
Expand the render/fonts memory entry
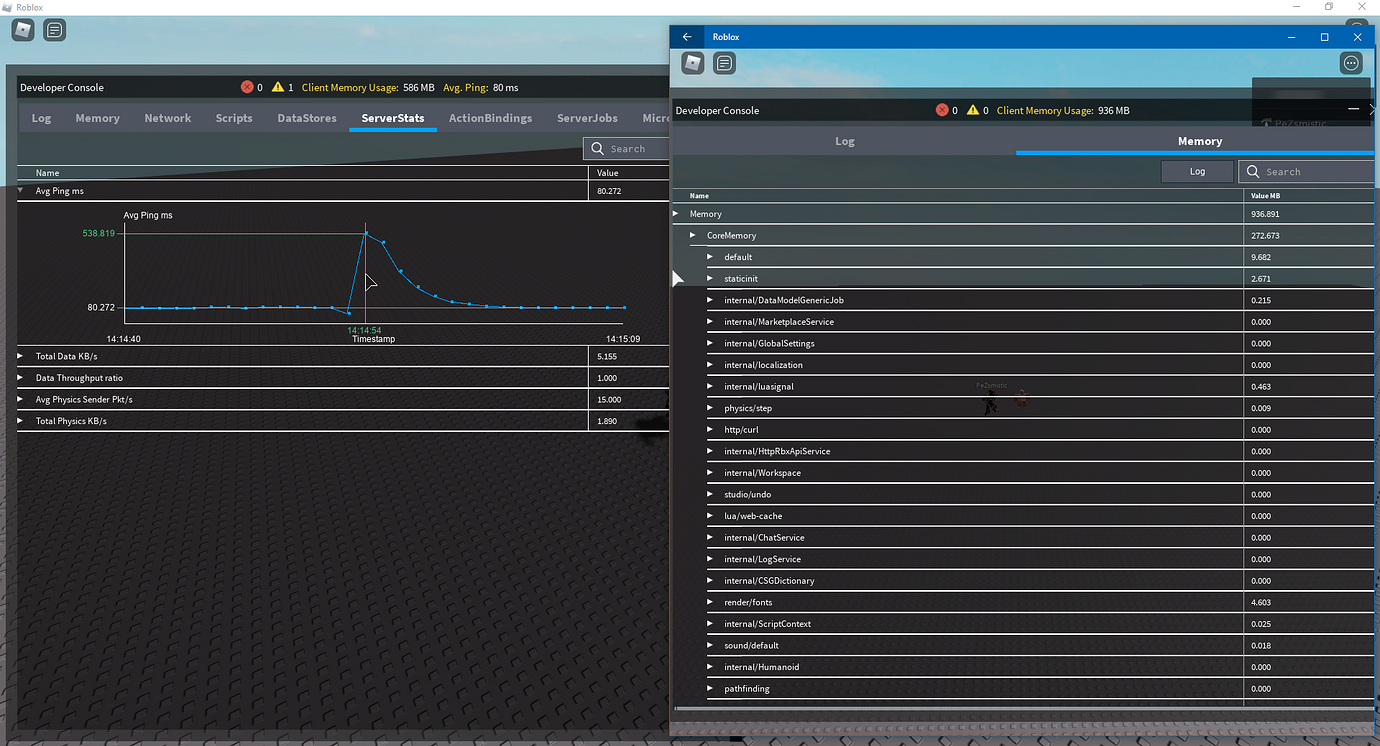[x=710, y=602]
